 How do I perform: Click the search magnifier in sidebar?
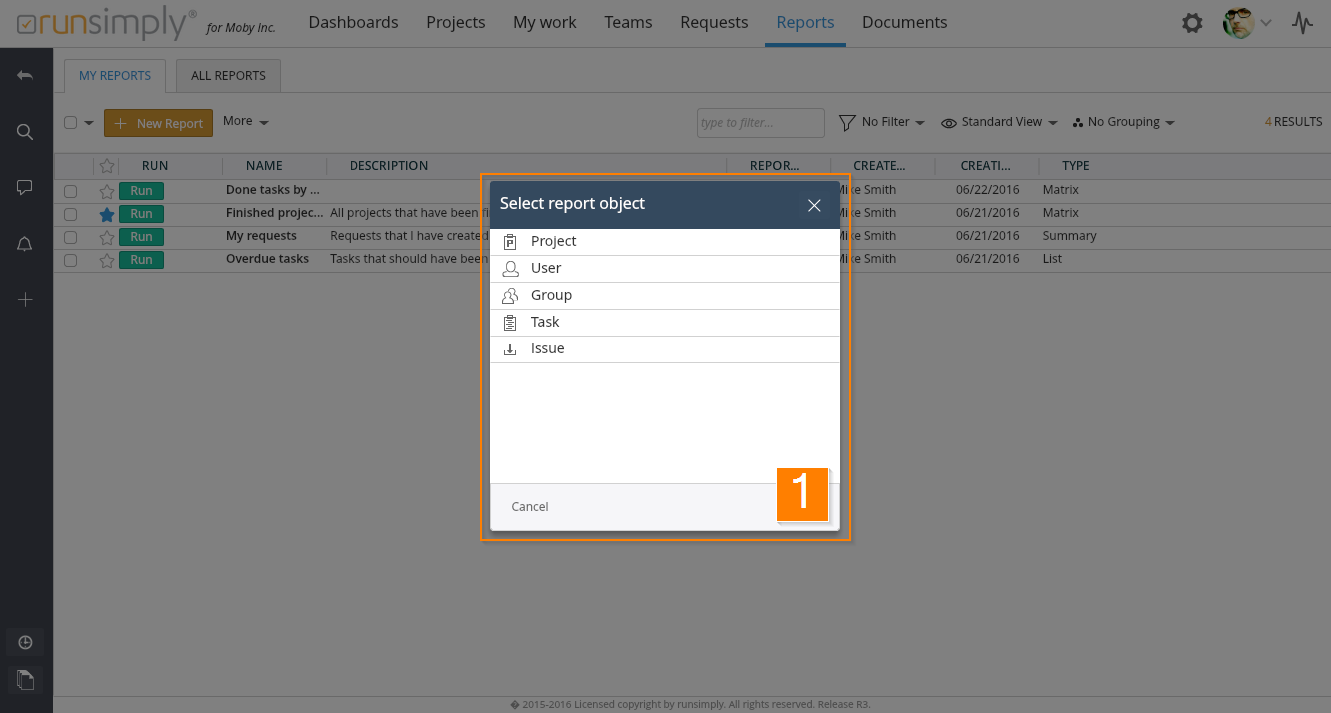point(26,132)
